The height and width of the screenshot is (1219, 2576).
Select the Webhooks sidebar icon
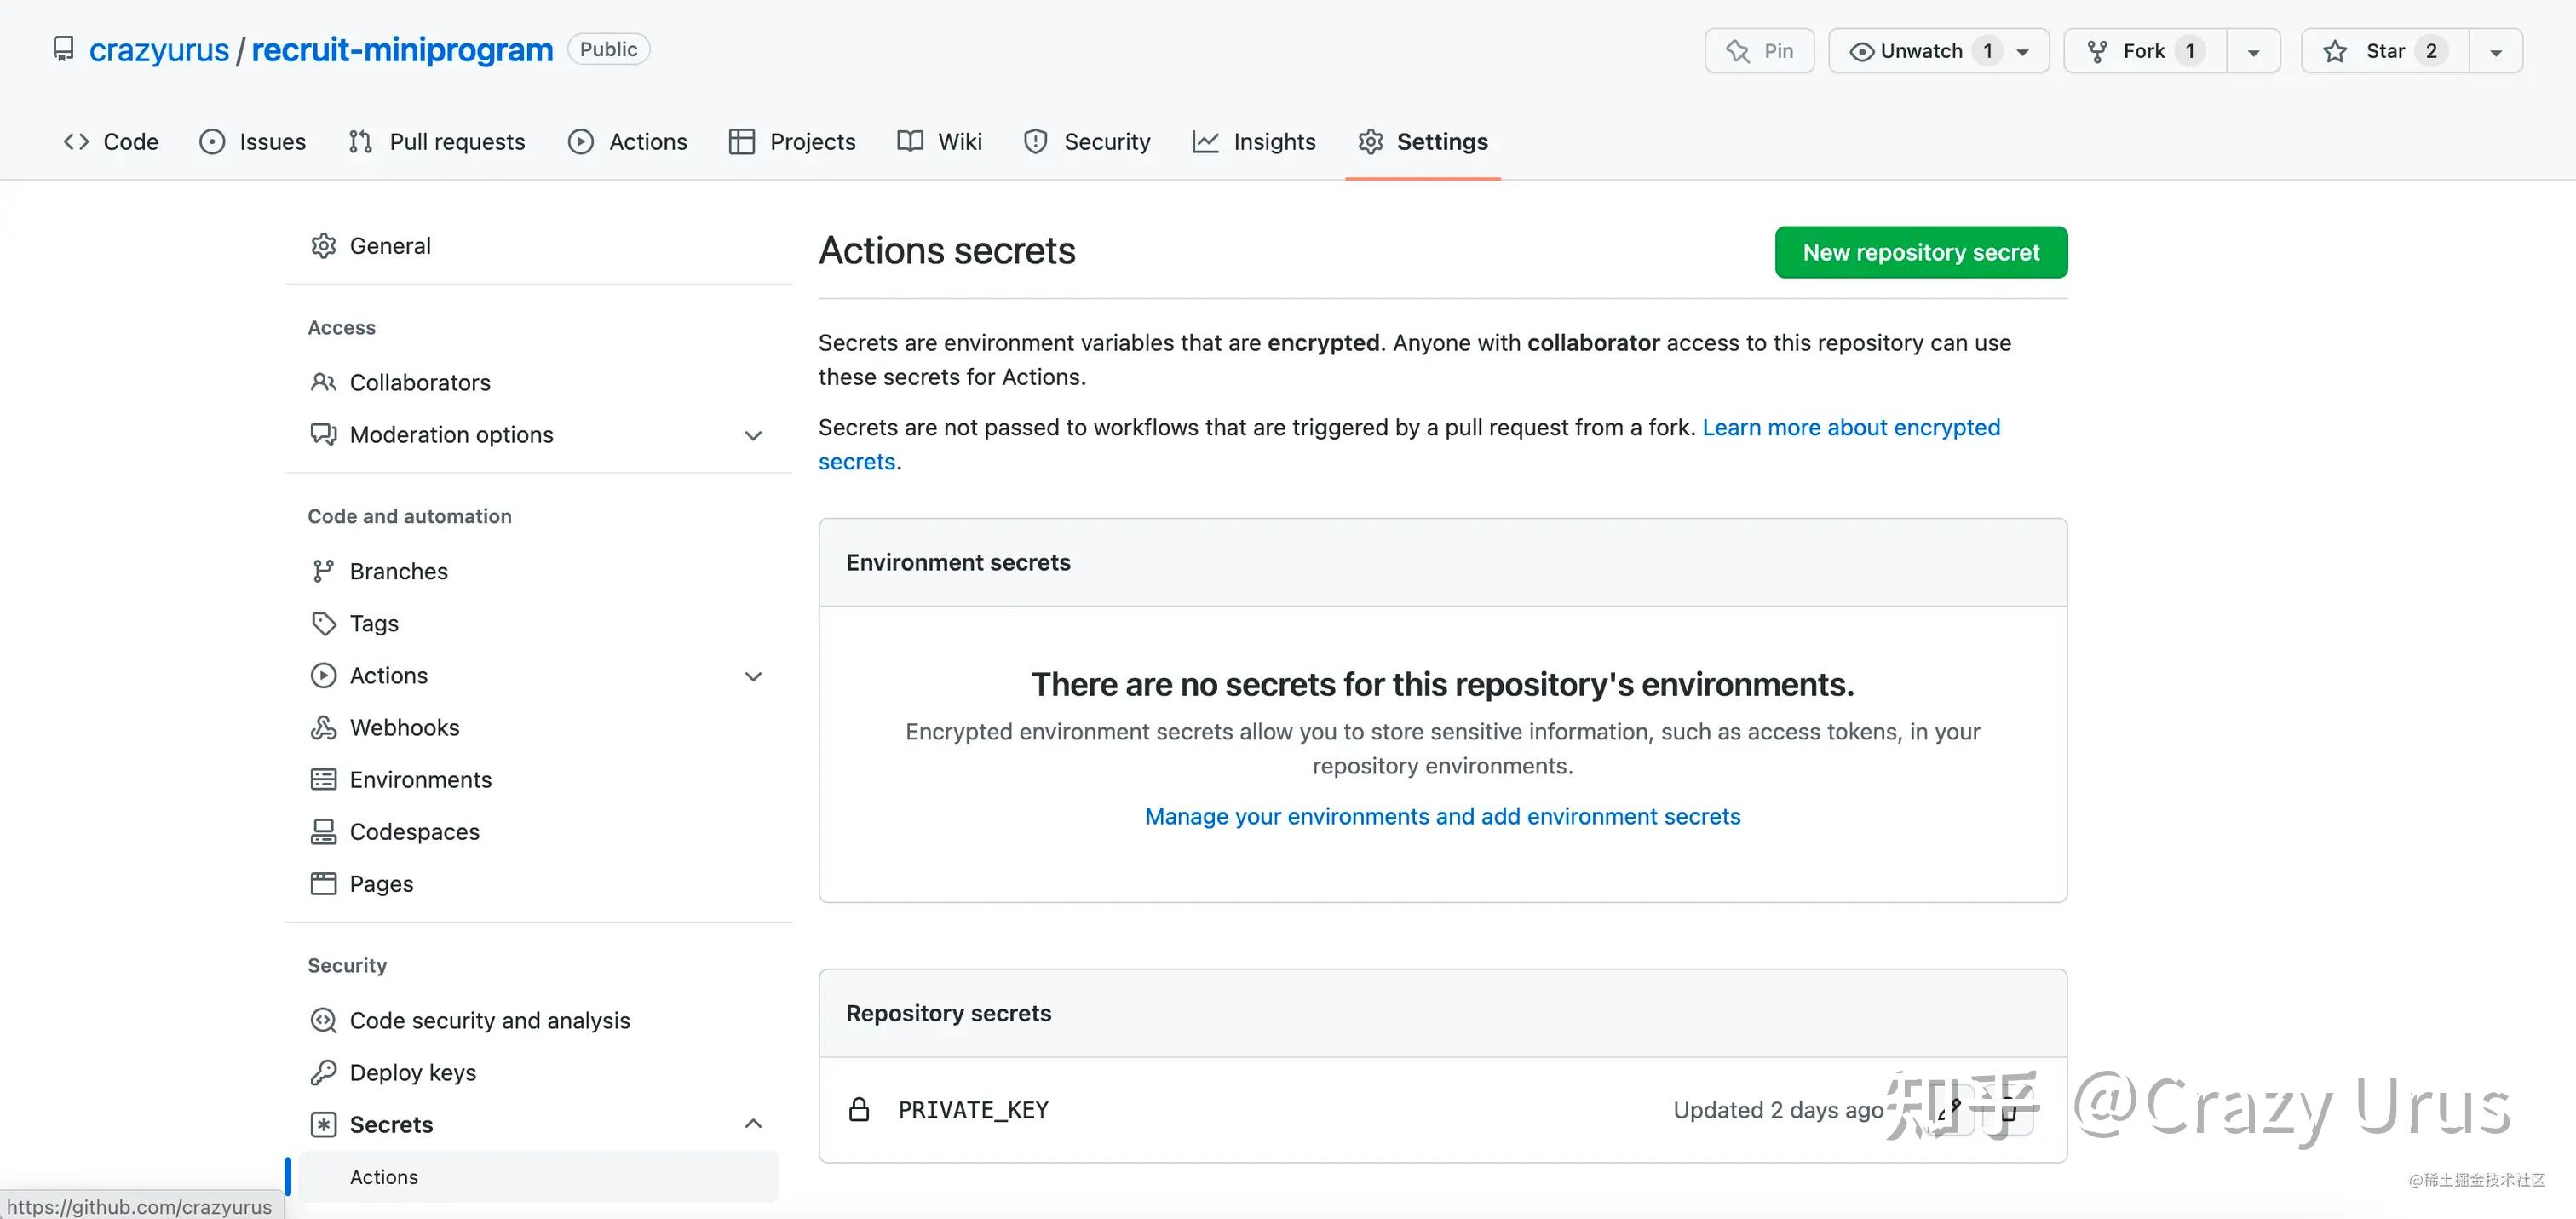click(323, 727)
